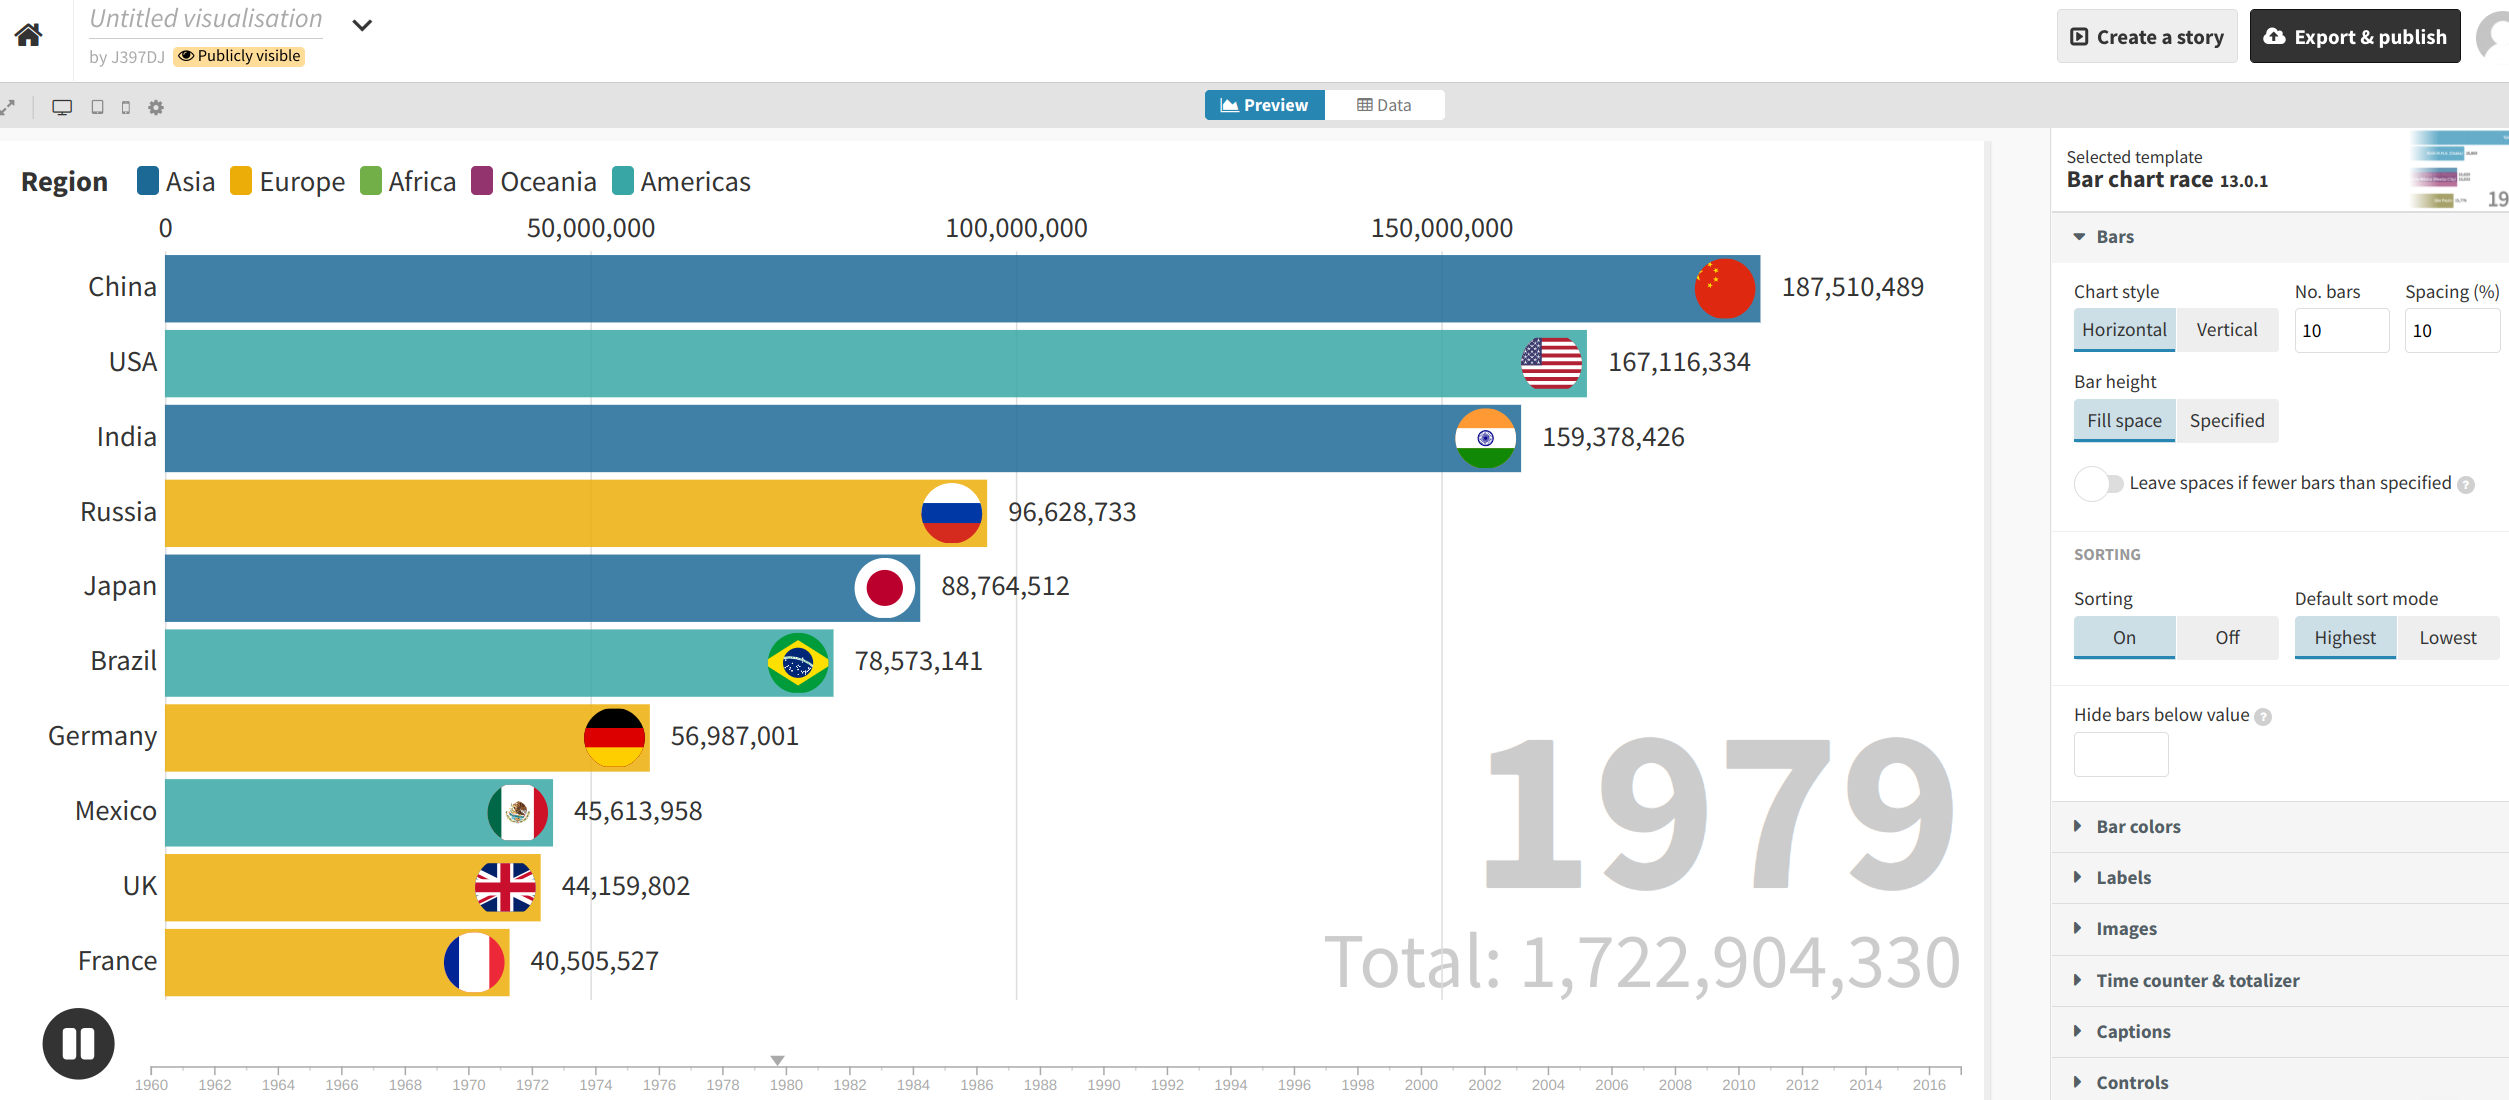
Task: Click 1990 on the timeline axis
Action: point(1103,1084)
